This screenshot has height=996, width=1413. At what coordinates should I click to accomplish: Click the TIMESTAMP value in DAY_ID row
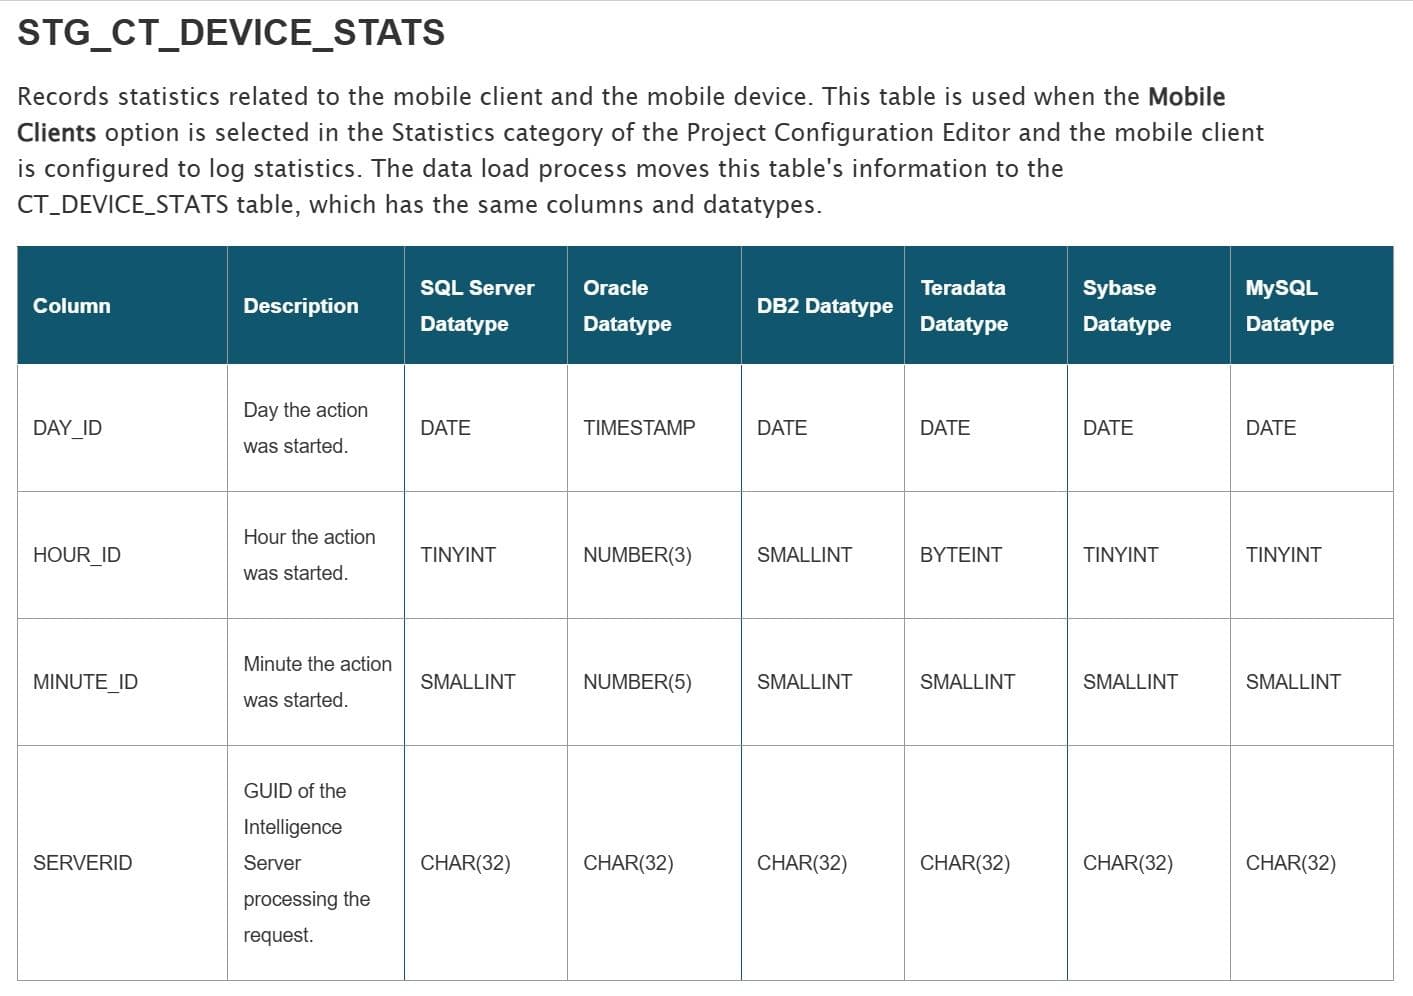639,428
